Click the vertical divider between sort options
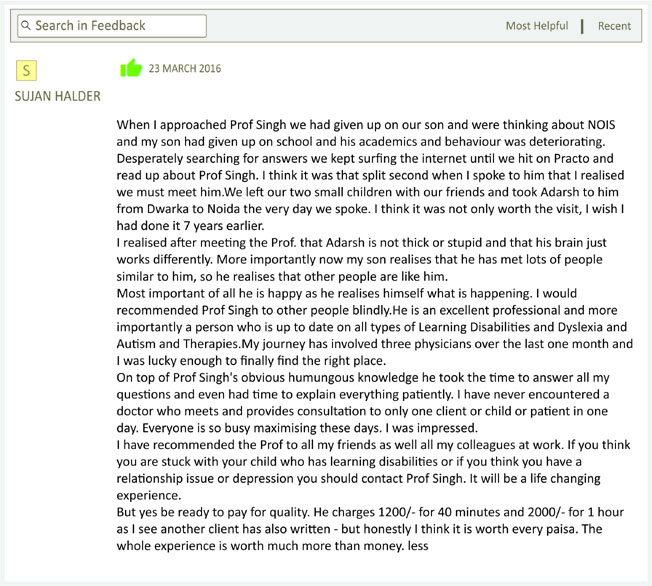Screen dimensions: 652x586 tap(582, 26)
